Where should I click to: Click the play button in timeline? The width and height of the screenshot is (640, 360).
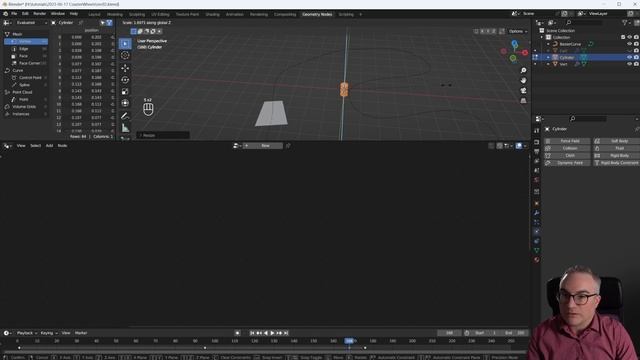[272, 333]
